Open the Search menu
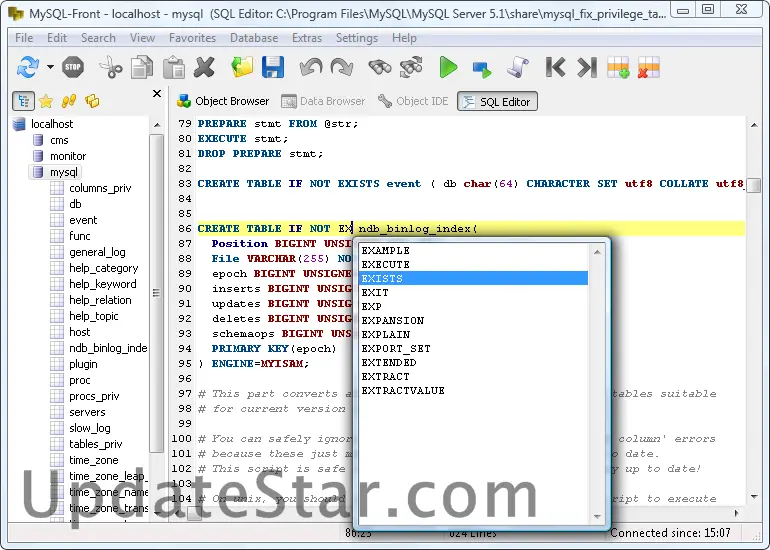 [98, 38]
